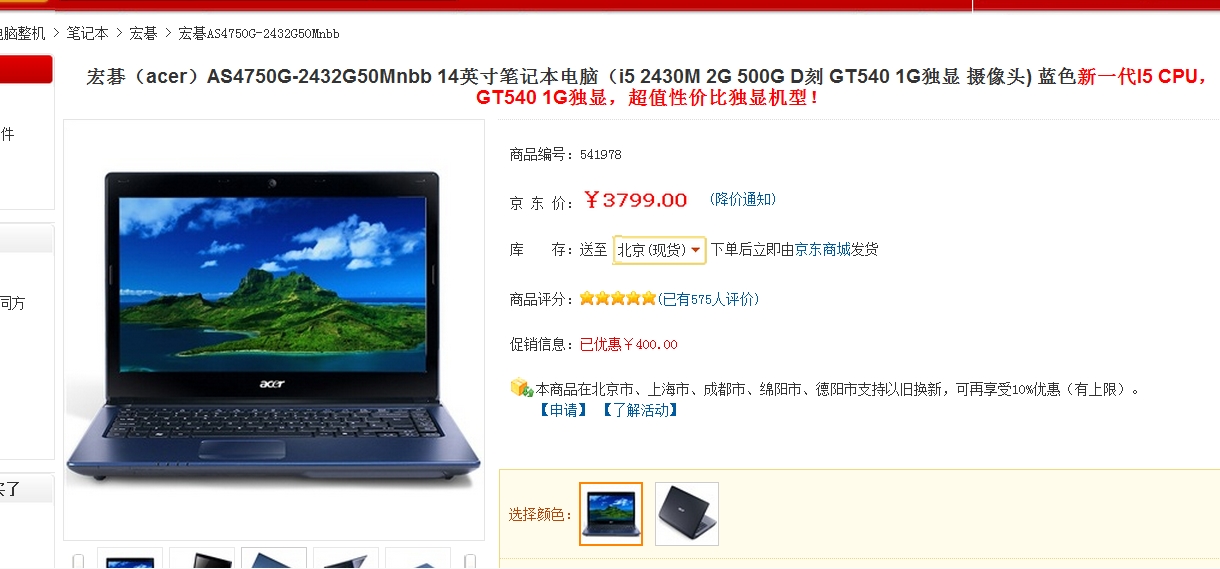Click the right thumbnail strip scroll arrow

pos(470,561)
